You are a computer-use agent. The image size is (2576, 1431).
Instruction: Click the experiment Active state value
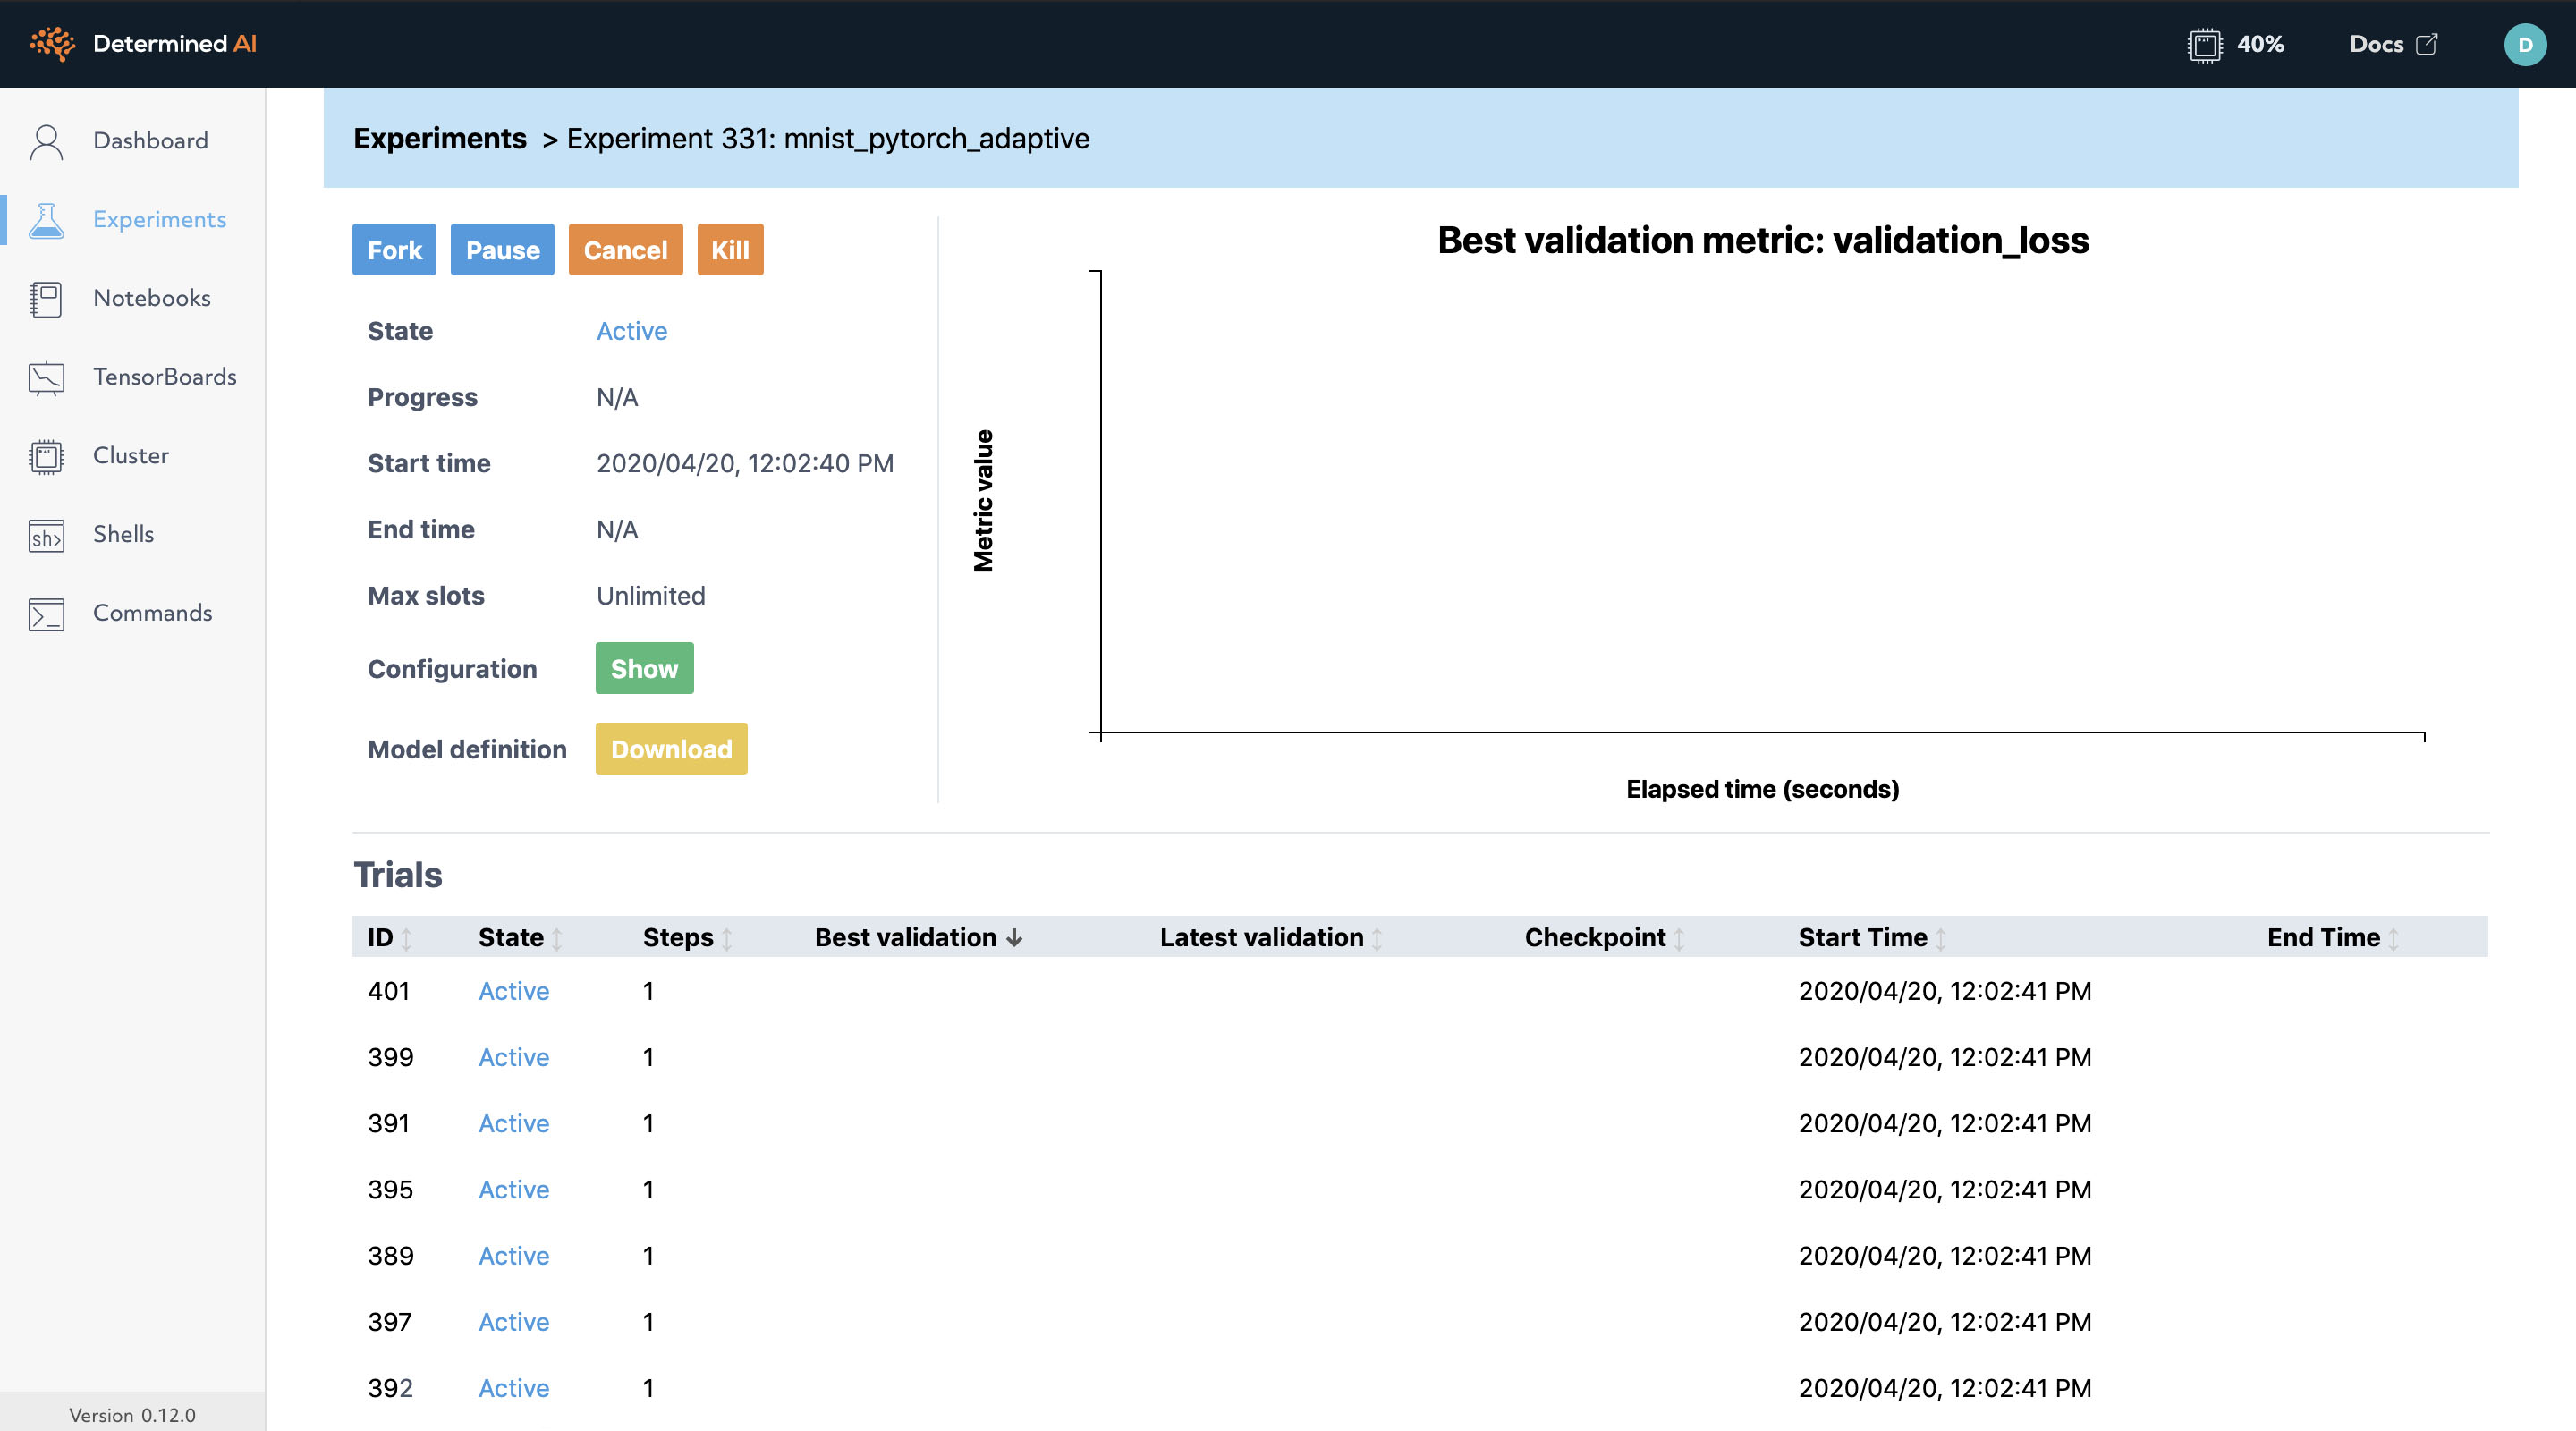pos(632,331)
